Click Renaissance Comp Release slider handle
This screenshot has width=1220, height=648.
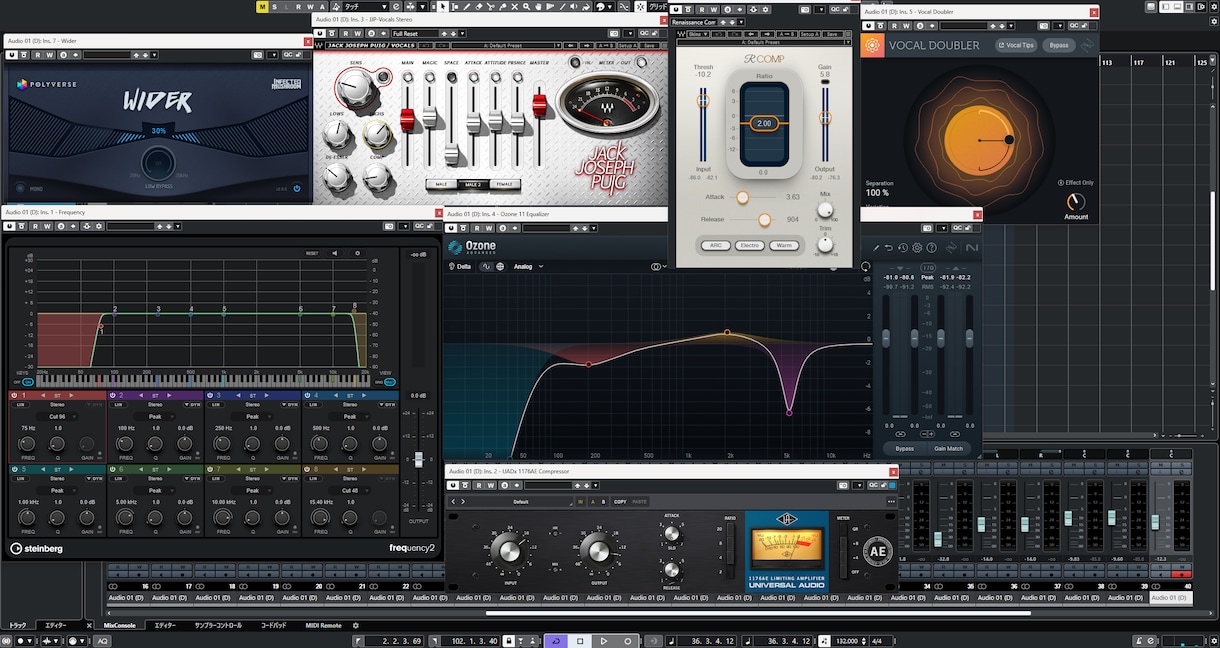765,219
